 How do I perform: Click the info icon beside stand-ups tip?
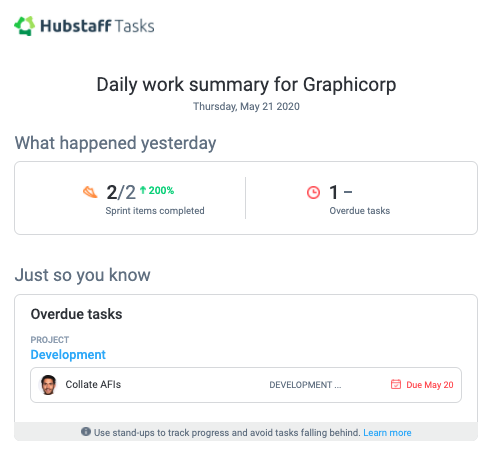[x=86, y=432]
